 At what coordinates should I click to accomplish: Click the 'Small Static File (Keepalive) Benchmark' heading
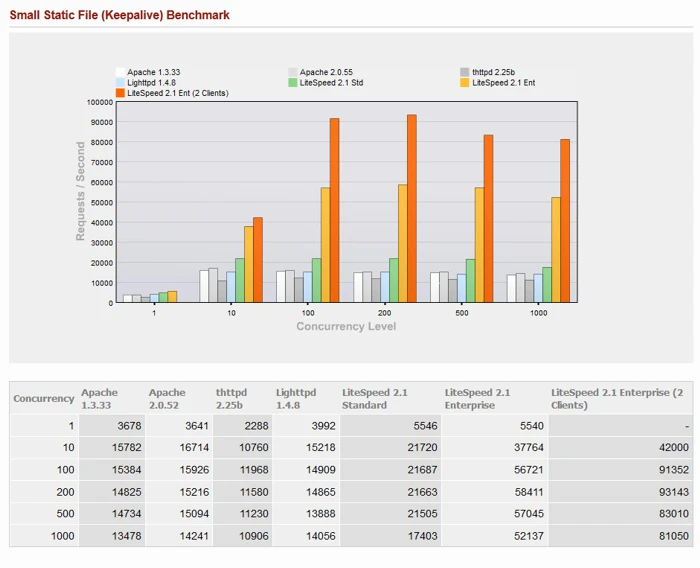pos(120,15)
